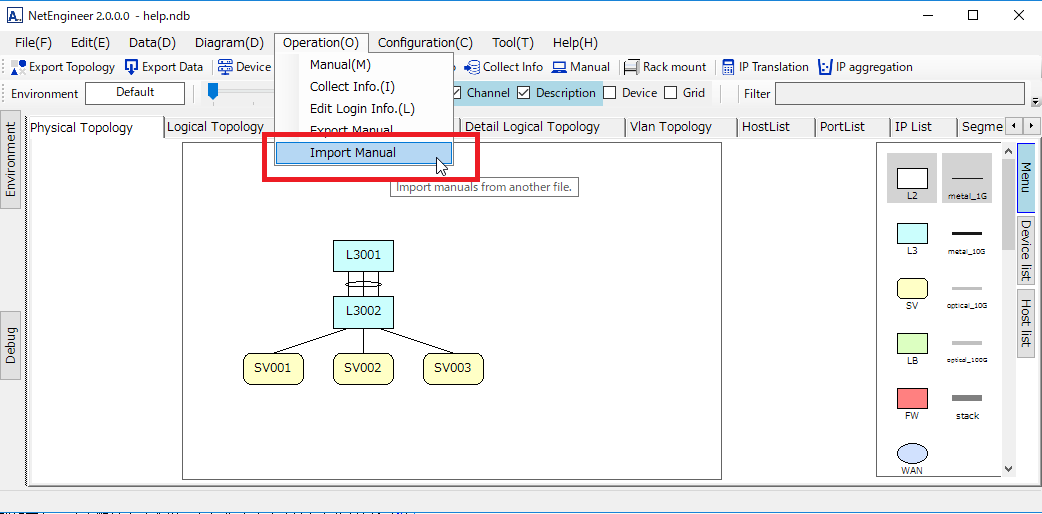Image resolution: width=1042 pixels, height=514 pixels.
Task: Expand the toolbar overflow arrow
Action: click(x=1035, y=101)
